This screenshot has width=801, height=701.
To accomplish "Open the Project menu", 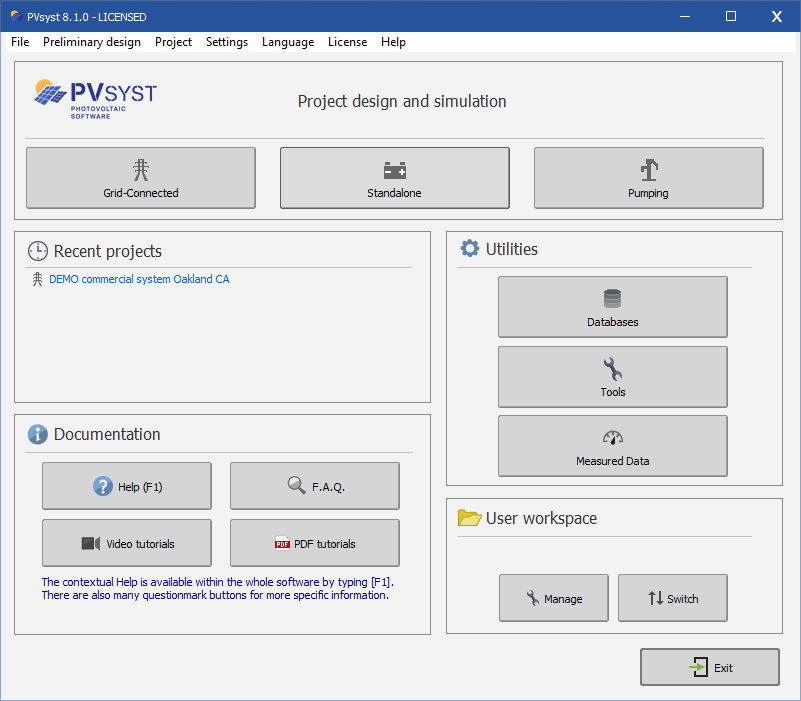I will click(173, 42).
